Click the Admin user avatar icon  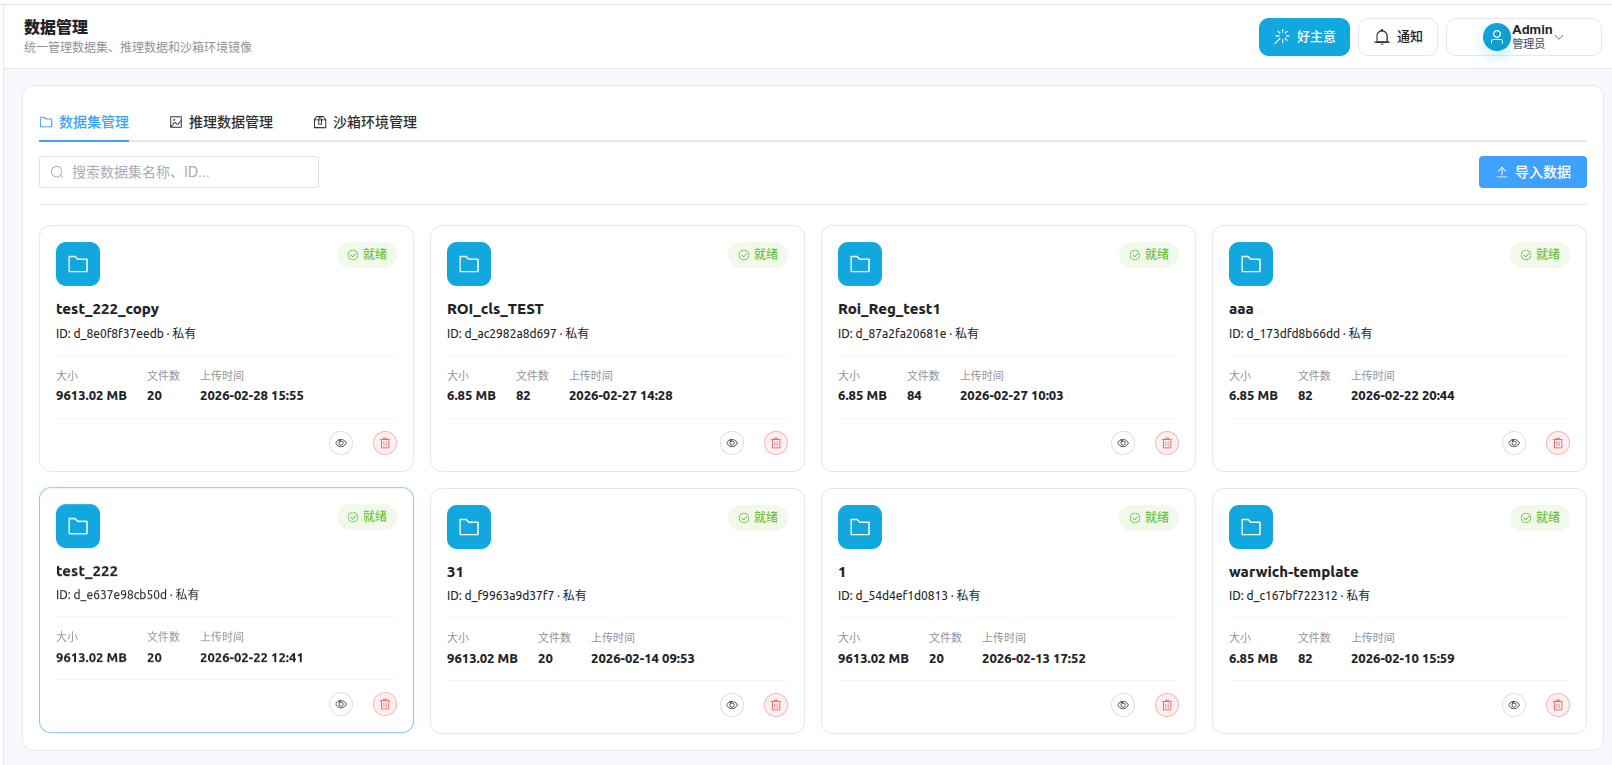coord(1496,38)
